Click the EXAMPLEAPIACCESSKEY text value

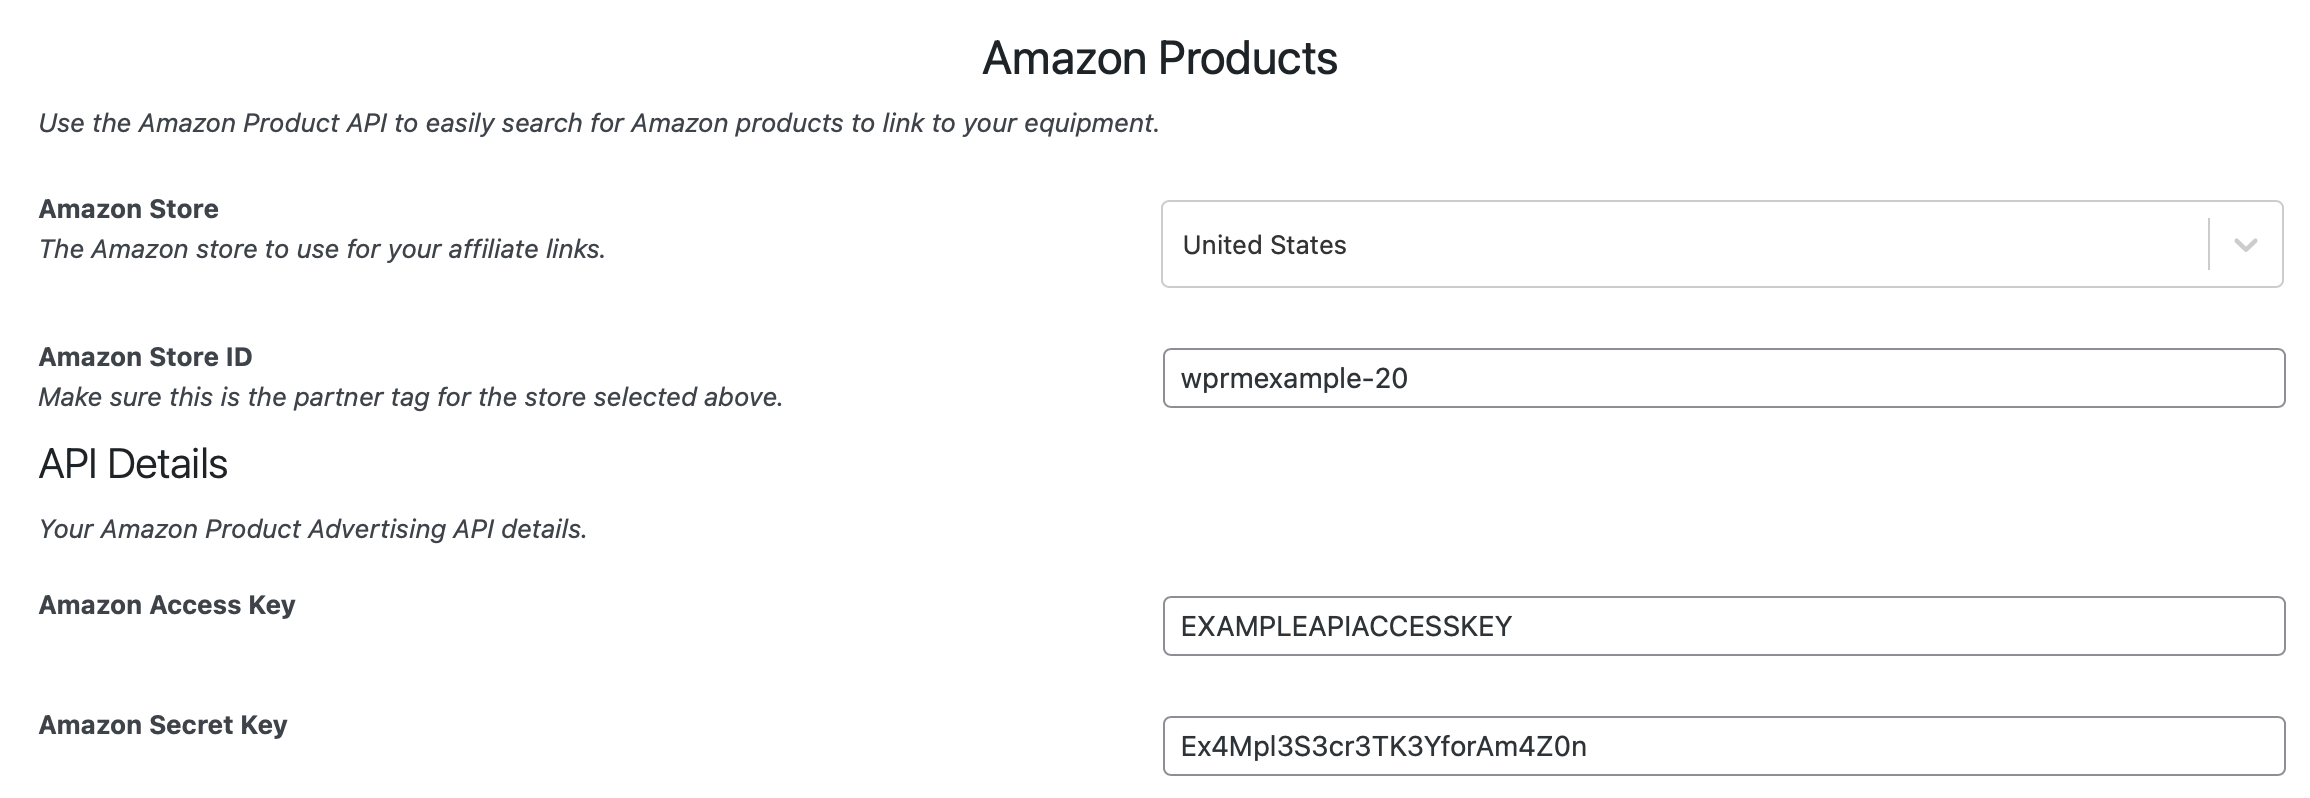coord(1346,626)
